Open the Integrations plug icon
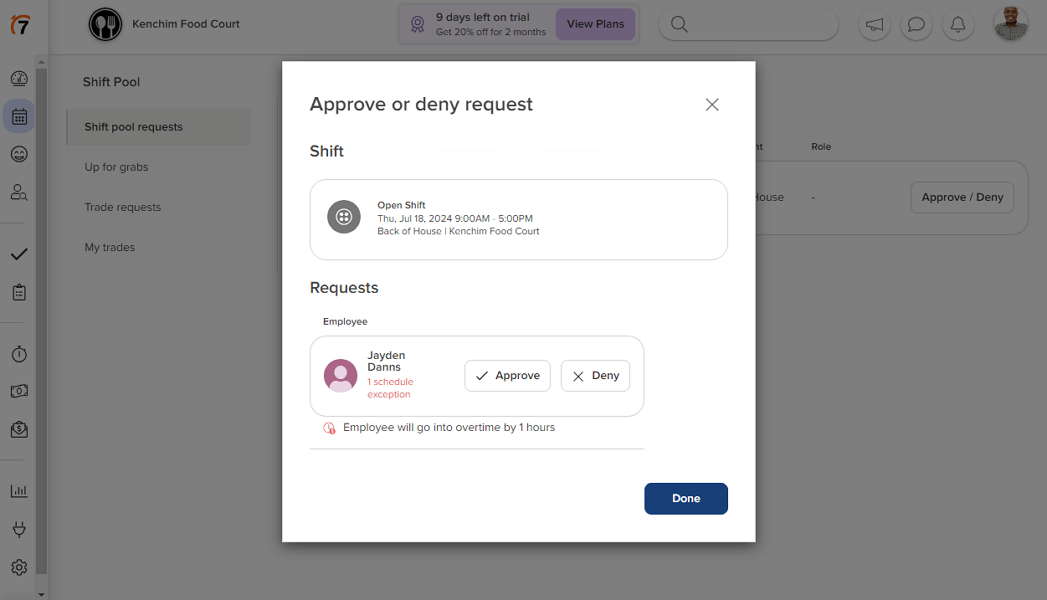 [x=19, y=528]
